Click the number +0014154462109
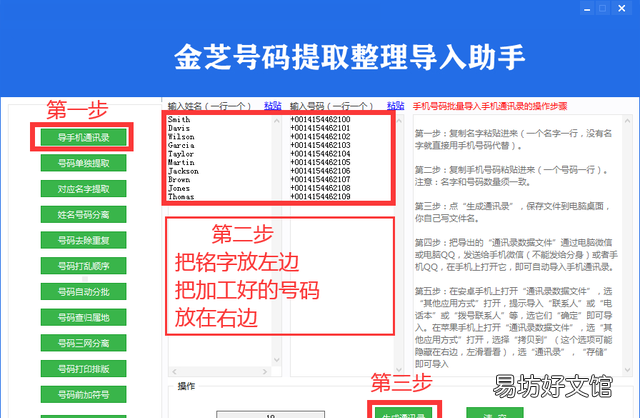This screenshot has width=640, height=418. coord(320,196)
